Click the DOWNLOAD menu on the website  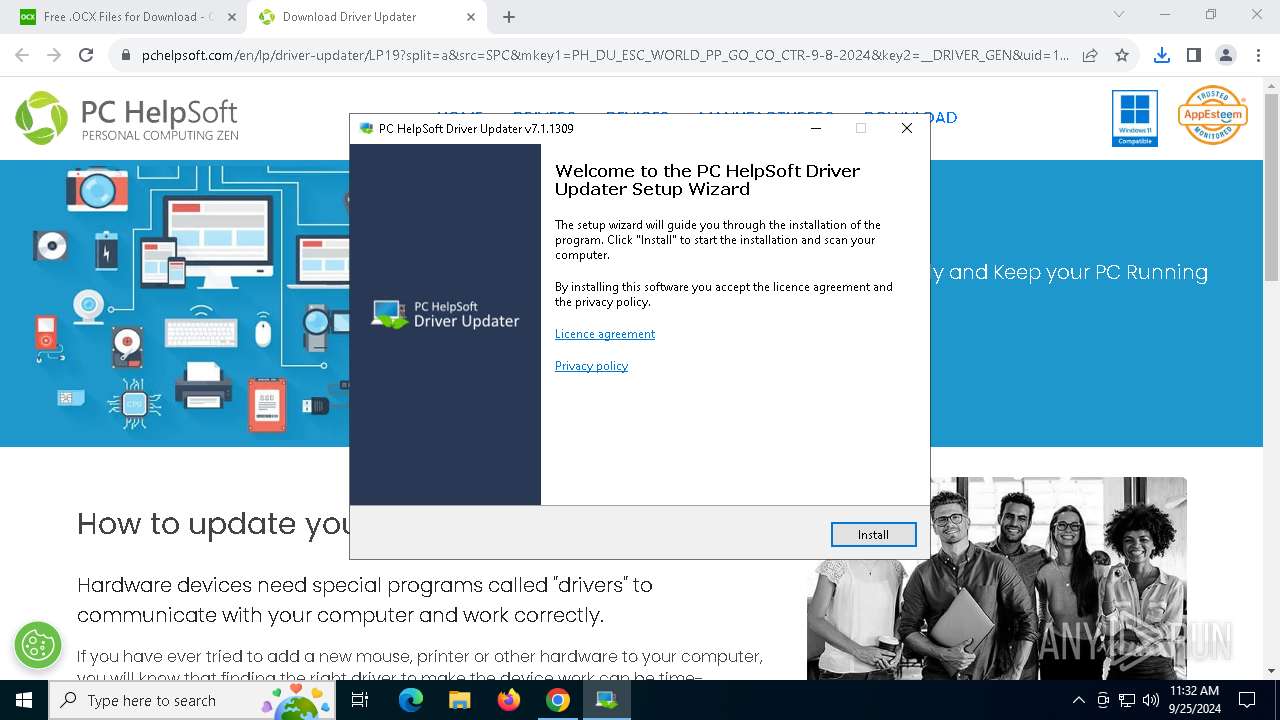pyautogui.click(x=911, y=118)
